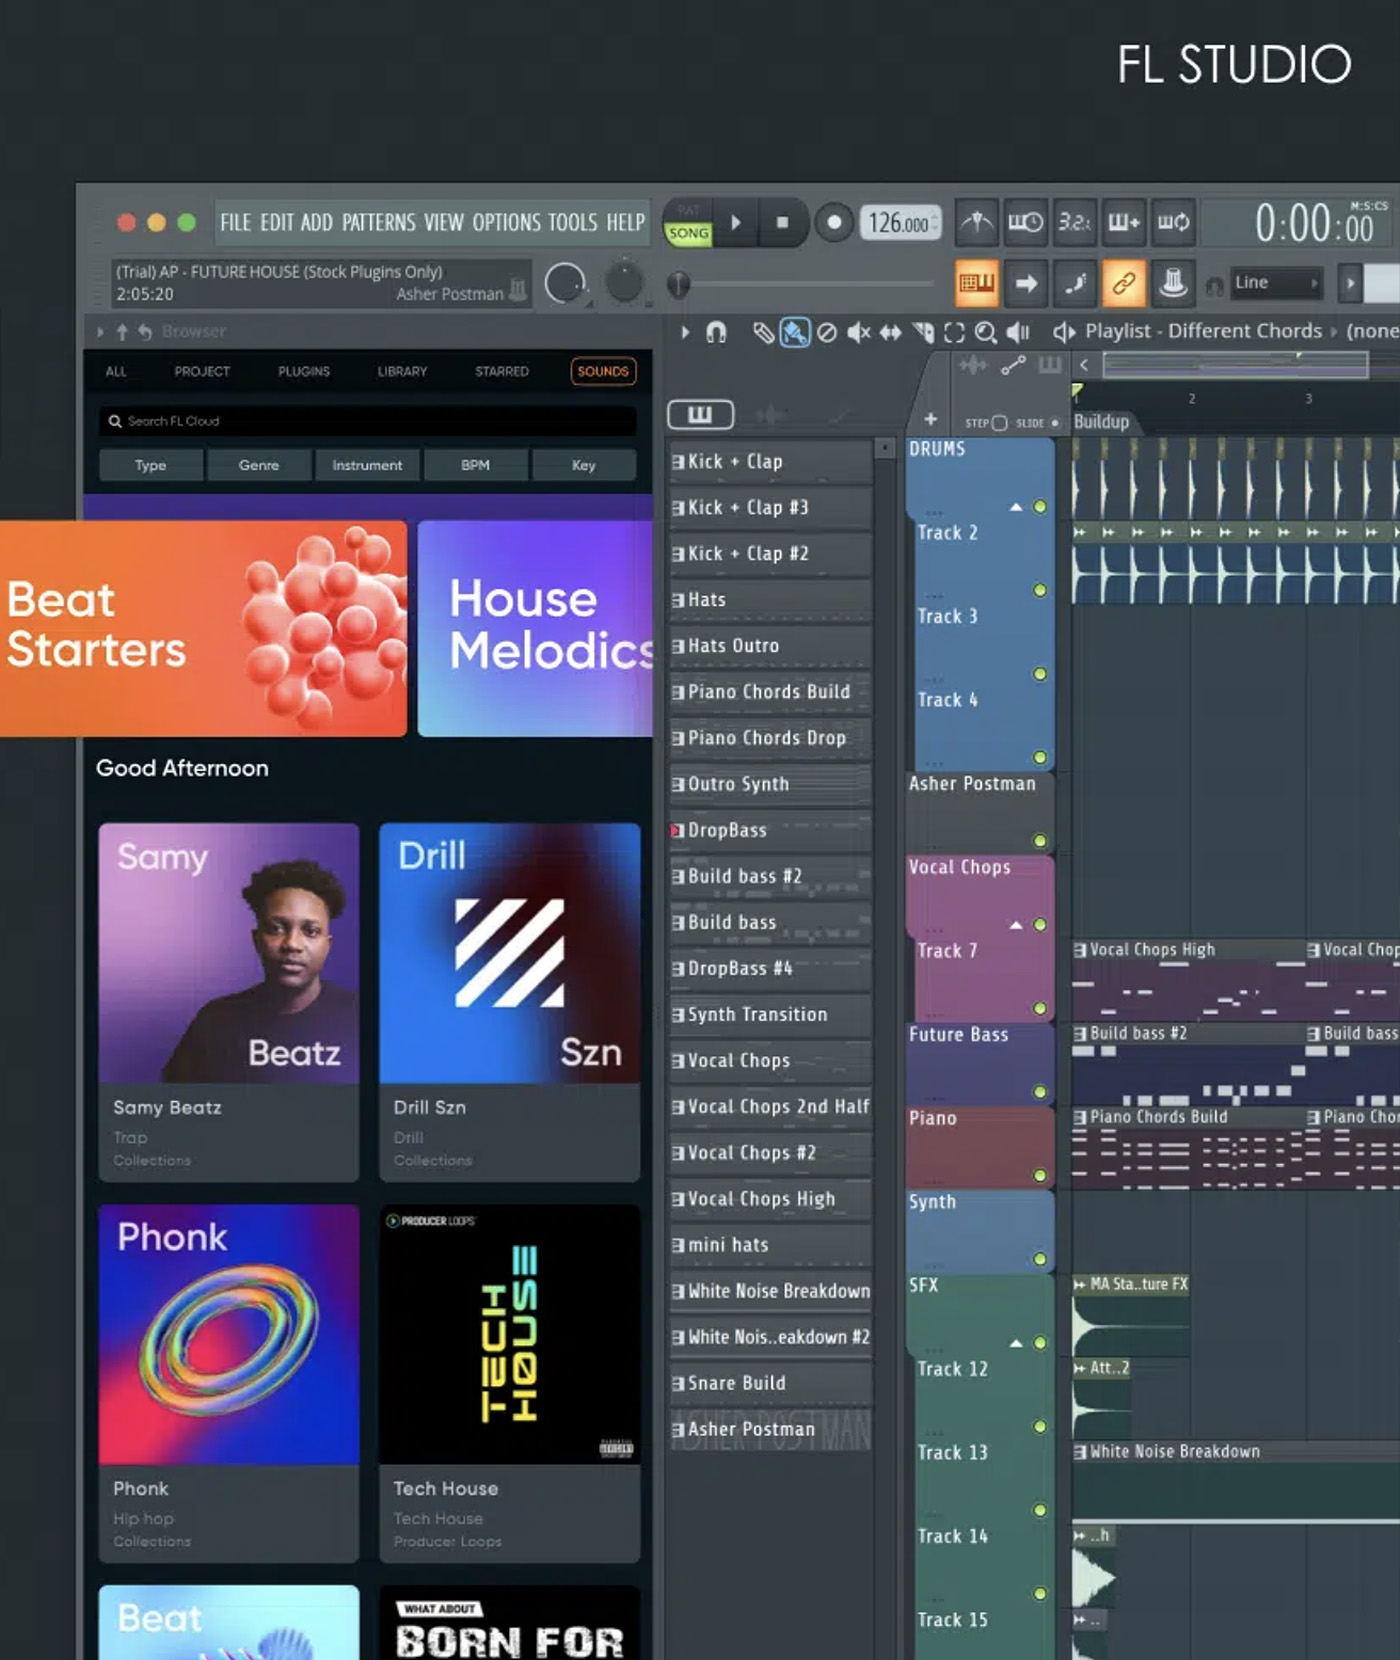Open the FILE menu
Image resolution: width=1400 pixels, height=1660 pixels.
[x=236, y=222]
